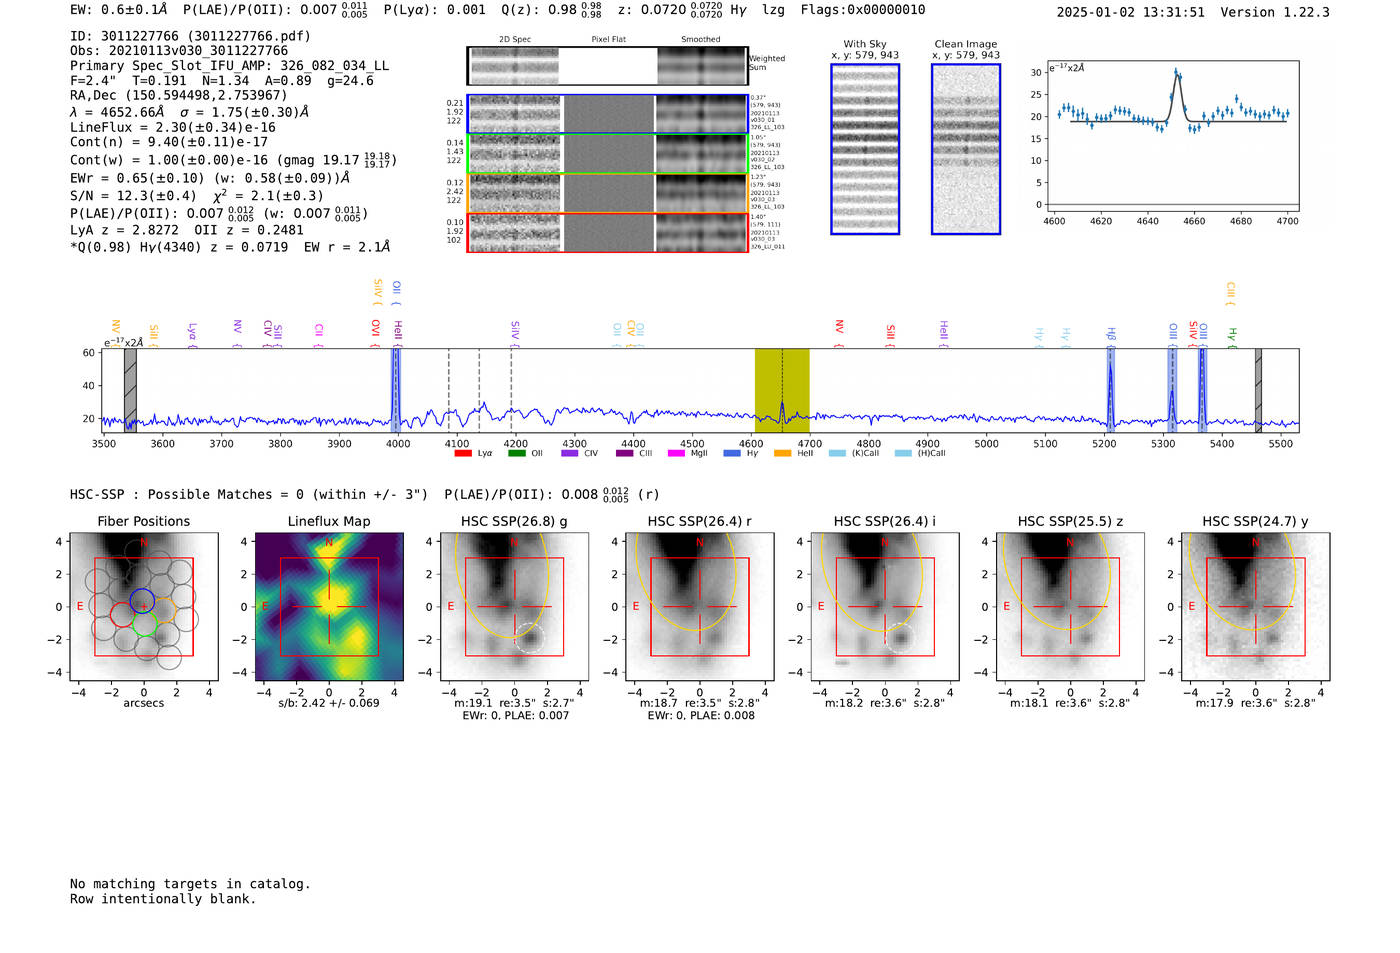Screen dimensions: 1400x953
Task: Select the 'No matching targets in catalog.' text
Action: (x=190, y=884)
